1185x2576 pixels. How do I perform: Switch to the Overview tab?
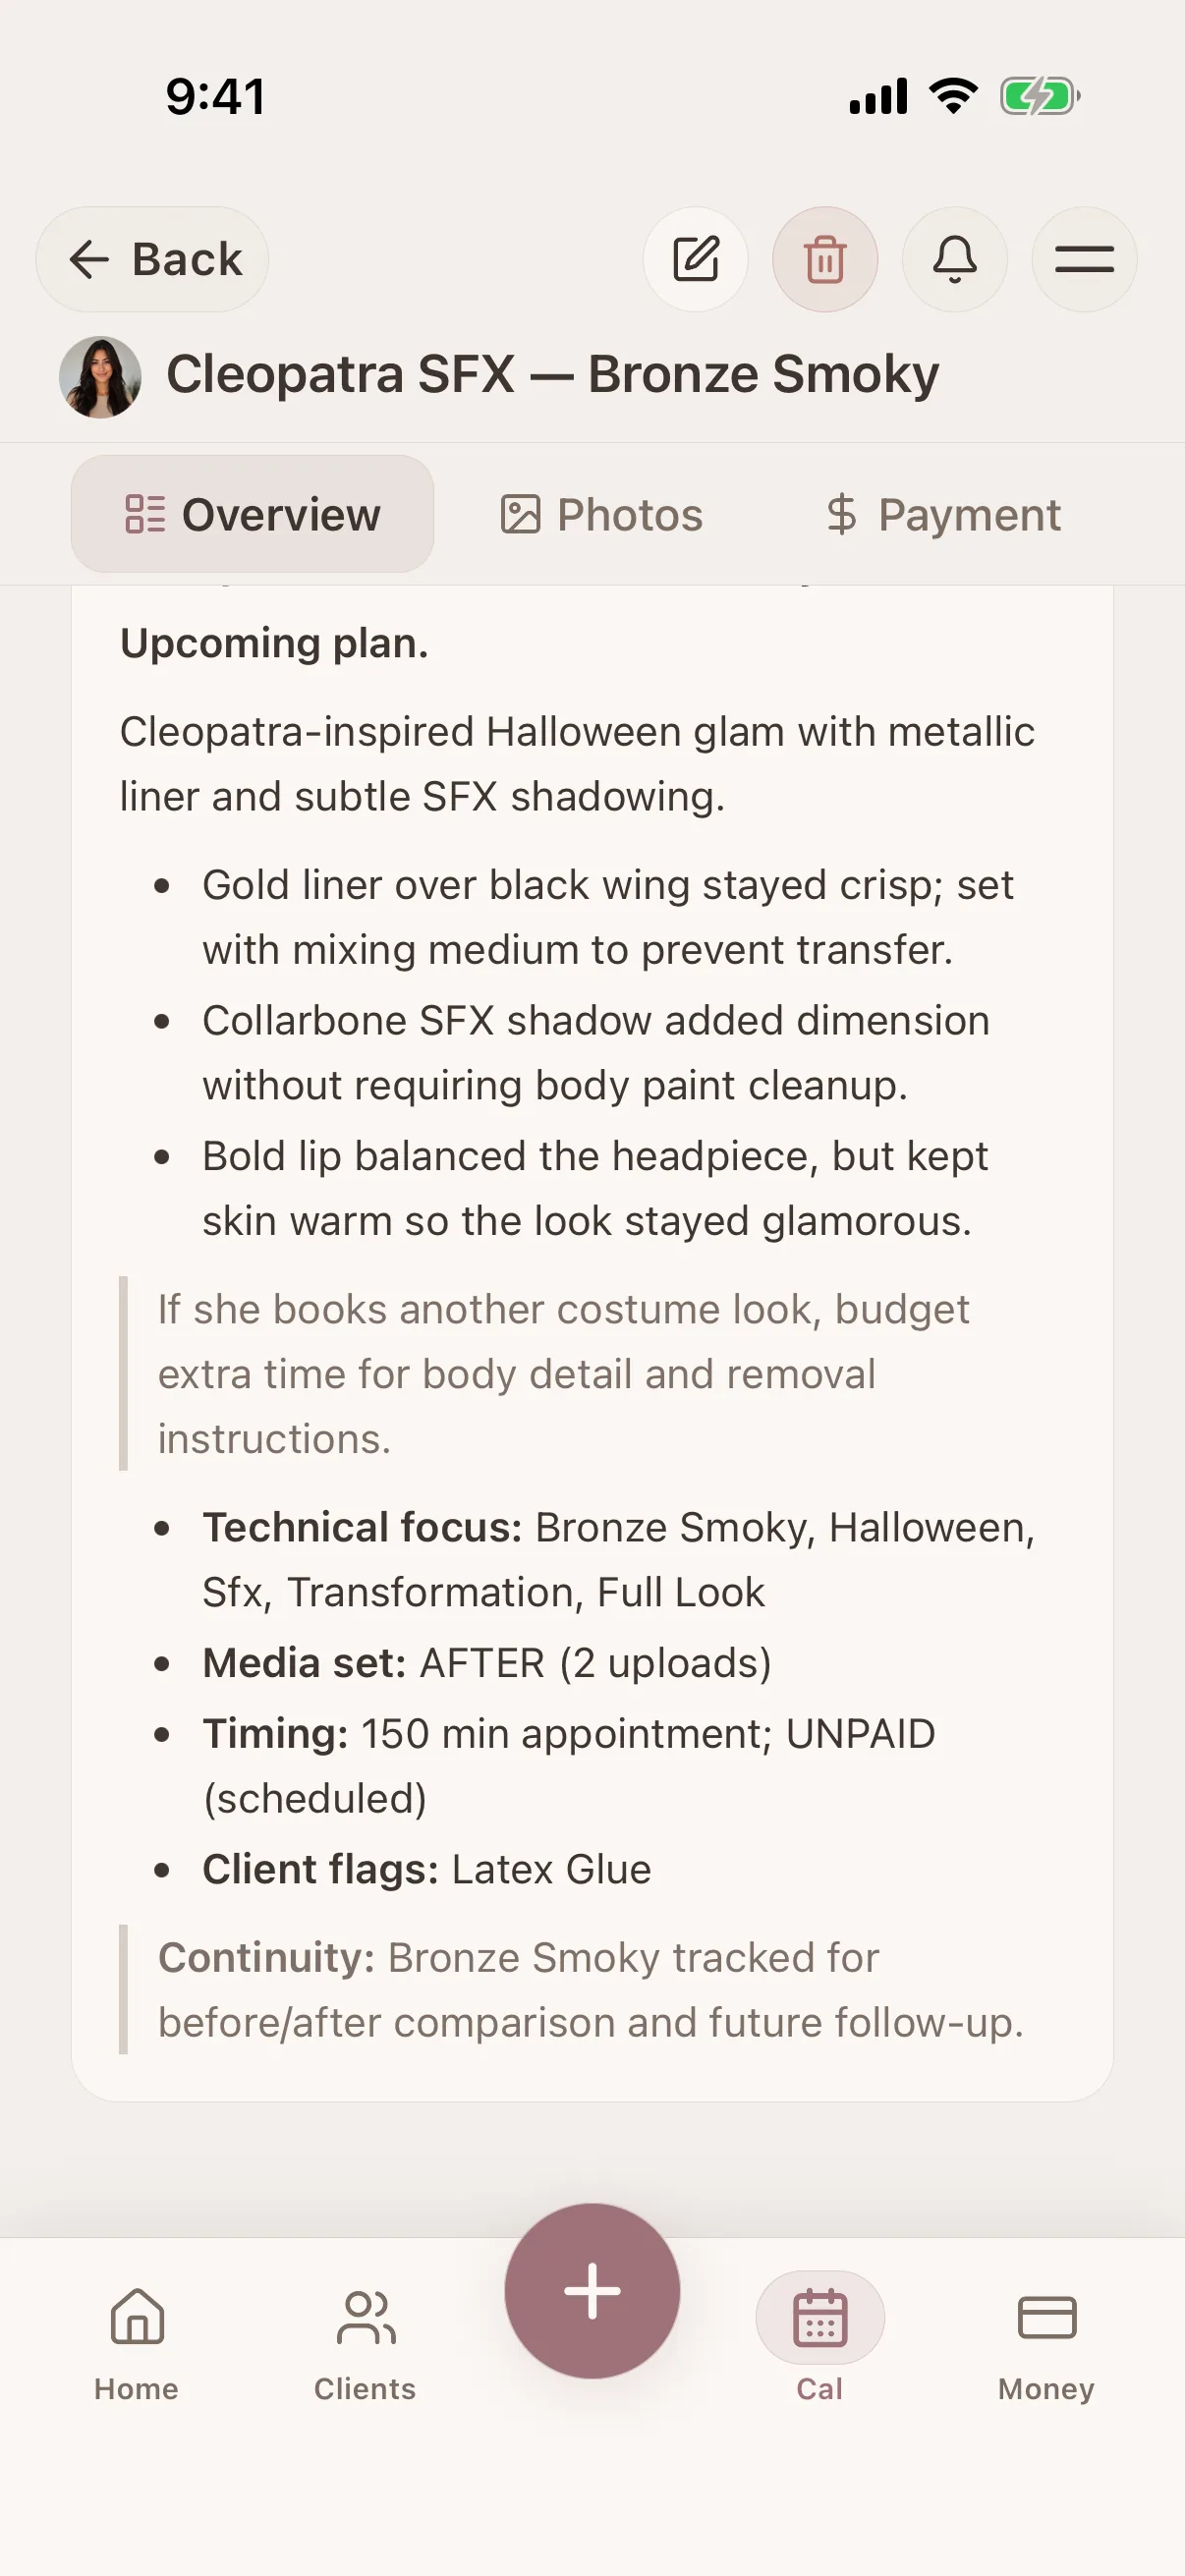pyautogui.click(x=252, y=514)
